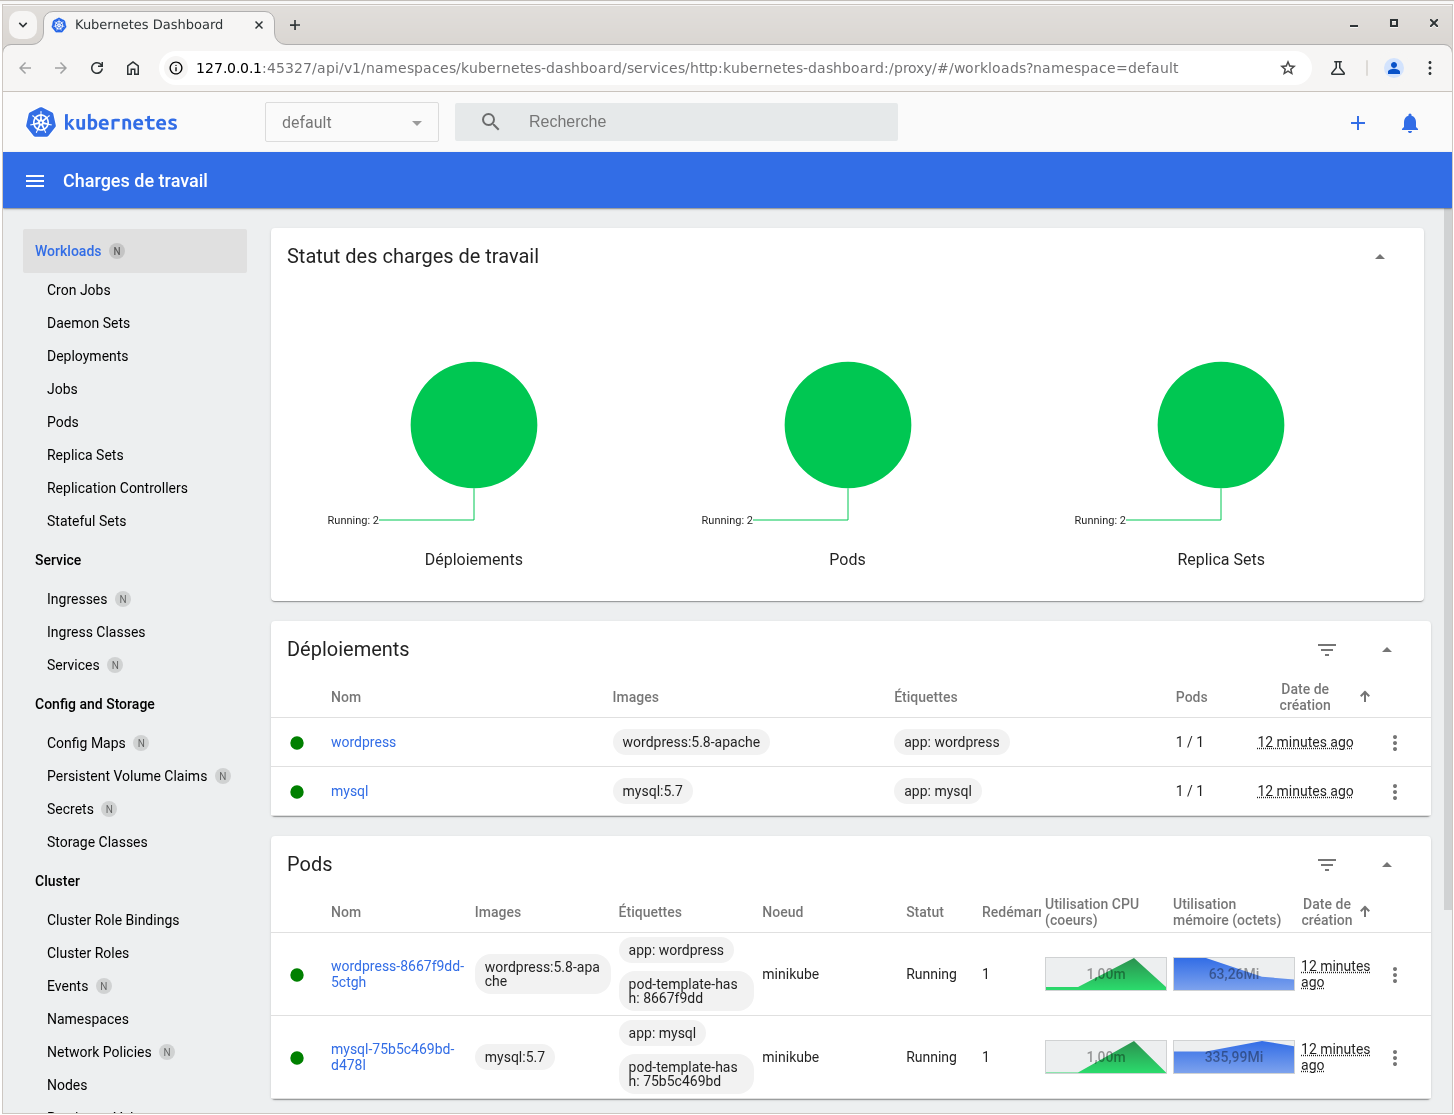Go to browser home page
The image size is (1454, 1115).
[x=133, y=68]
